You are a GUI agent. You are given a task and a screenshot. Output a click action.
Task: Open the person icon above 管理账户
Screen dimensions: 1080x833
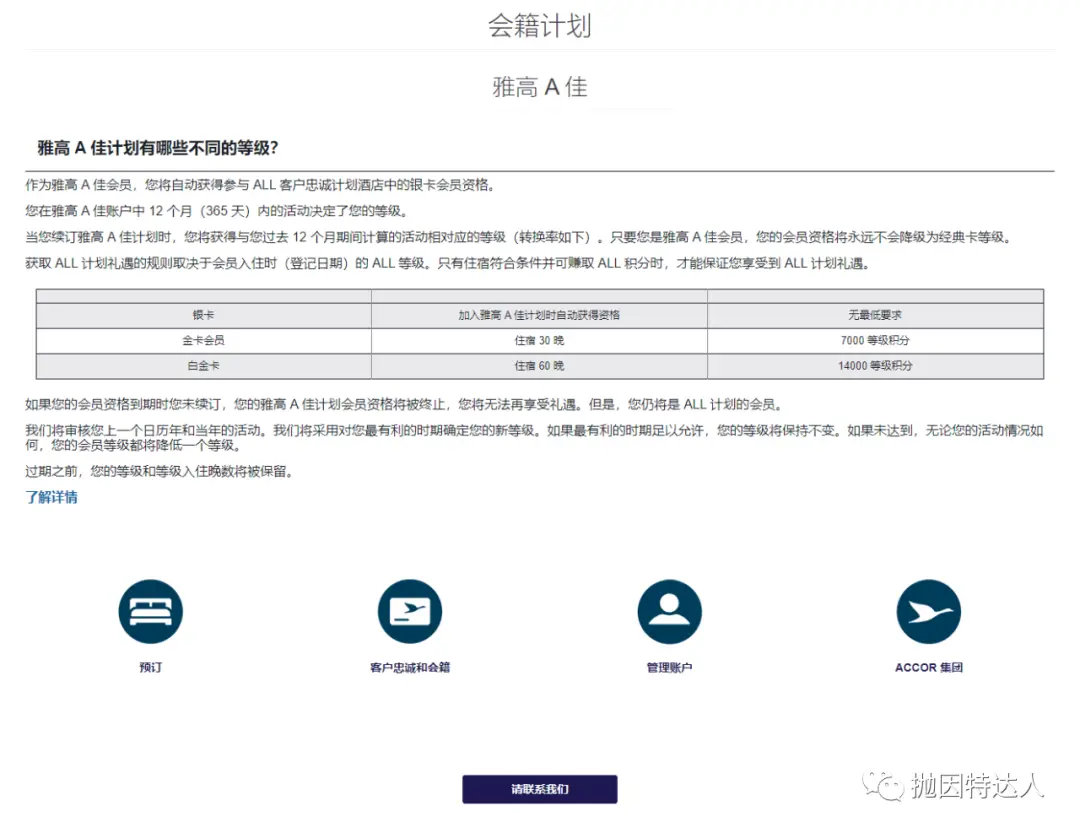click(x=669, y=611)
